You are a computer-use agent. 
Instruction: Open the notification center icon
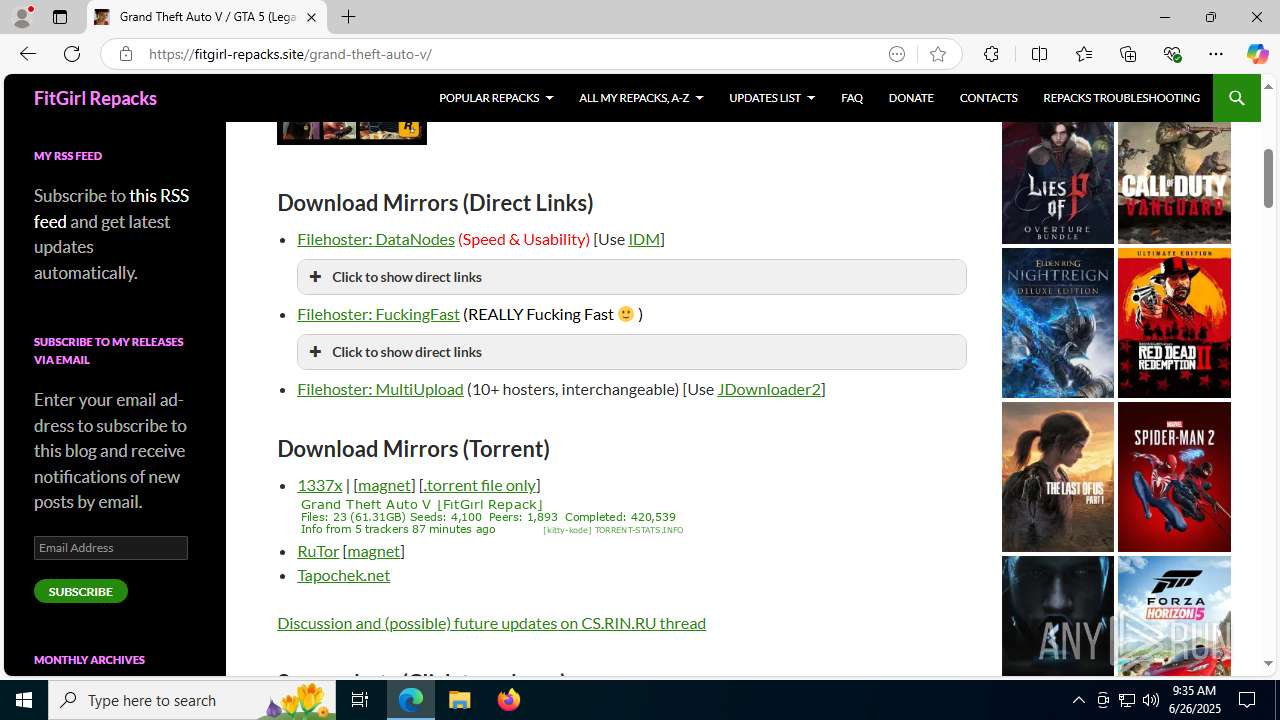1248,700
